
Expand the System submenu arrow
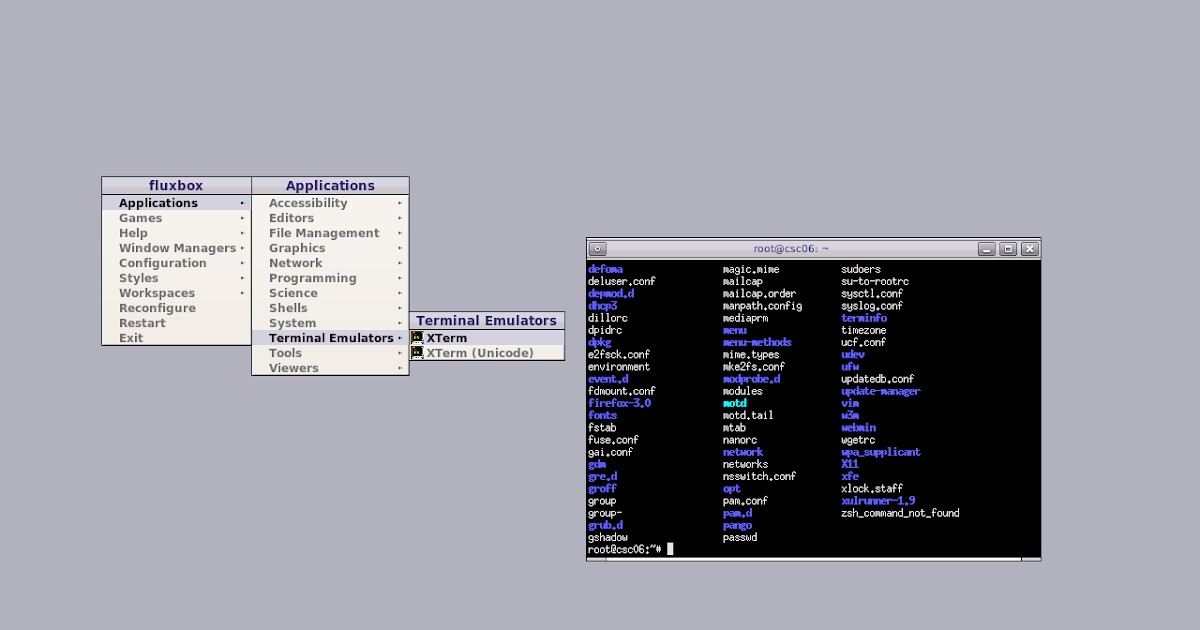pyautogui.click(x=400, y=323)
